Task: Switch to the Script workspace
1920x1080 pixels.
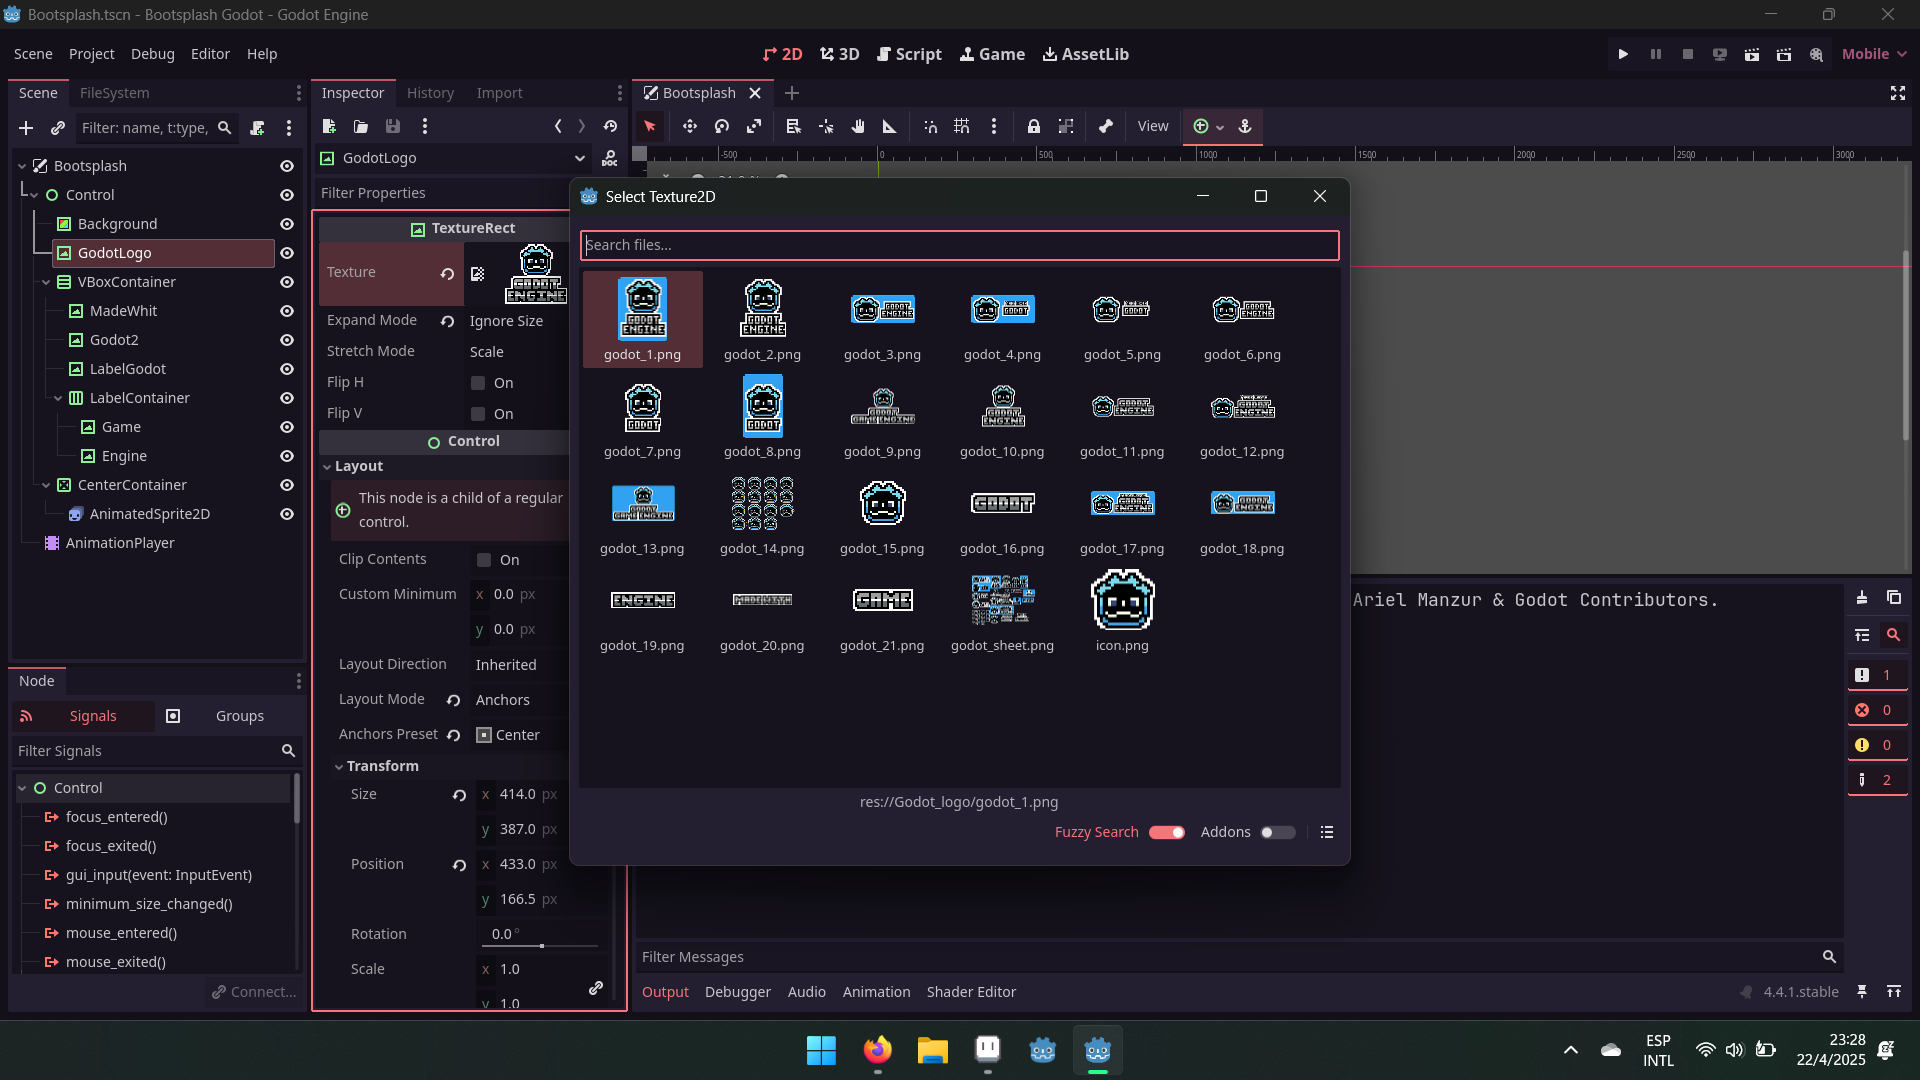Action: click(x=909, y=54)
